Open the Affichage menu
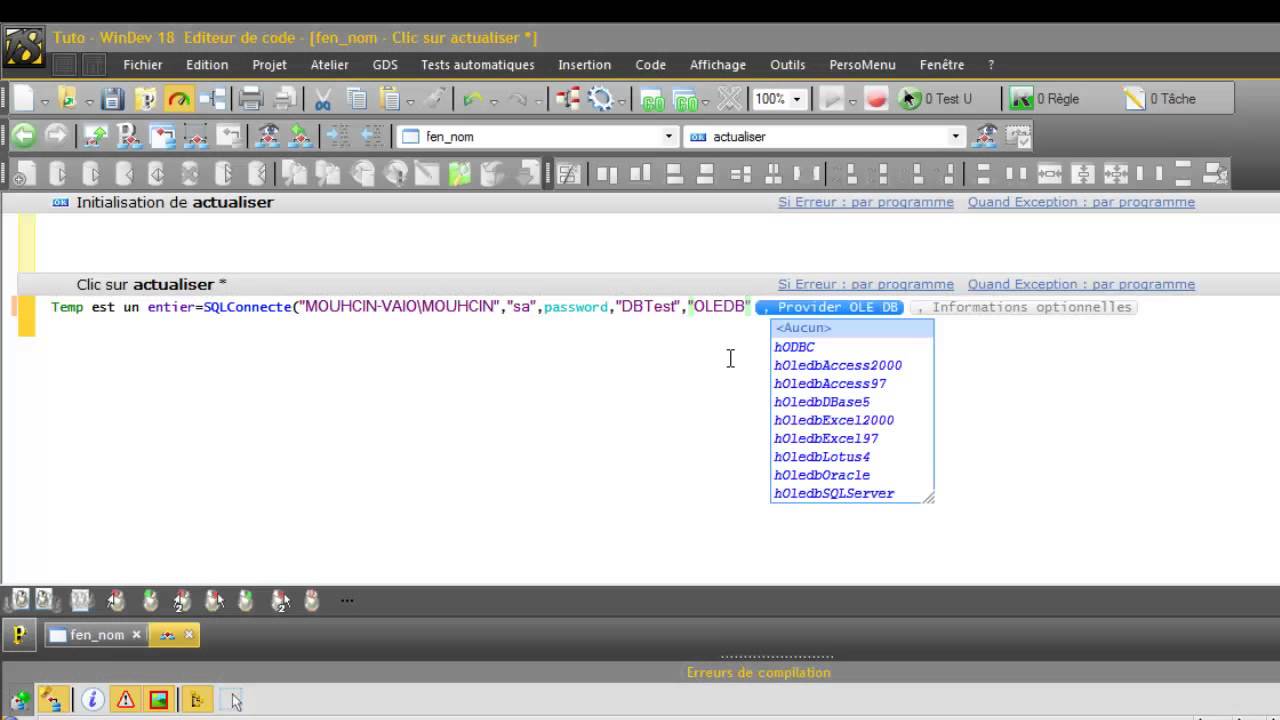The height and width of the screenshot is (720, 1280). pos(718,64)
